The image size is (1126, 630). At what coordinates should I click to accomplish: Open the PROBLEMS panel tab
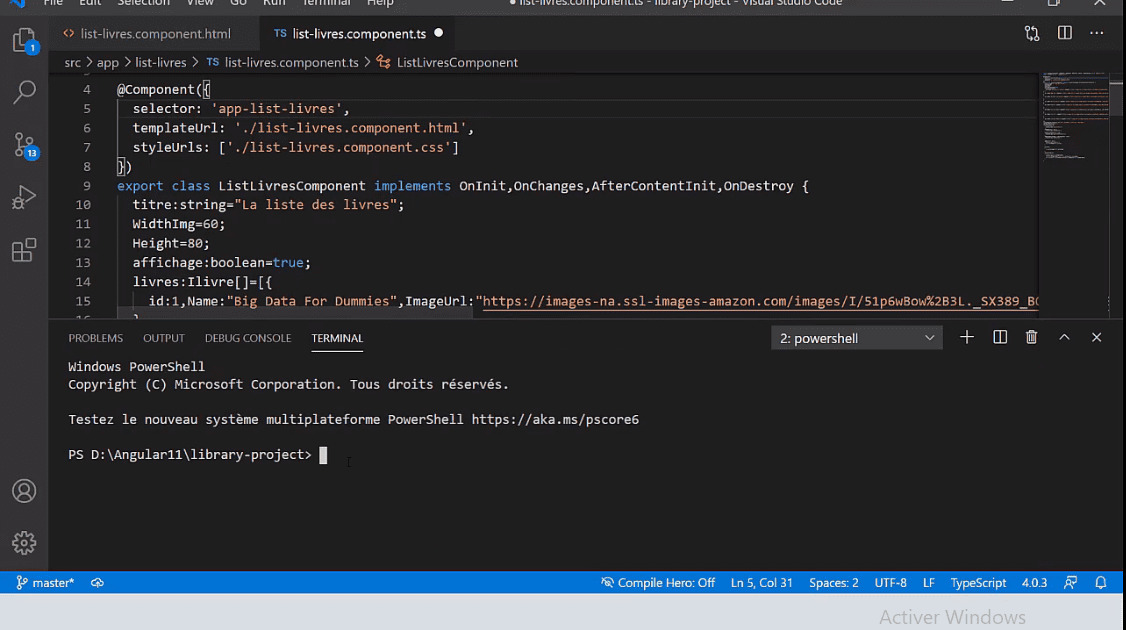[96, 338]
